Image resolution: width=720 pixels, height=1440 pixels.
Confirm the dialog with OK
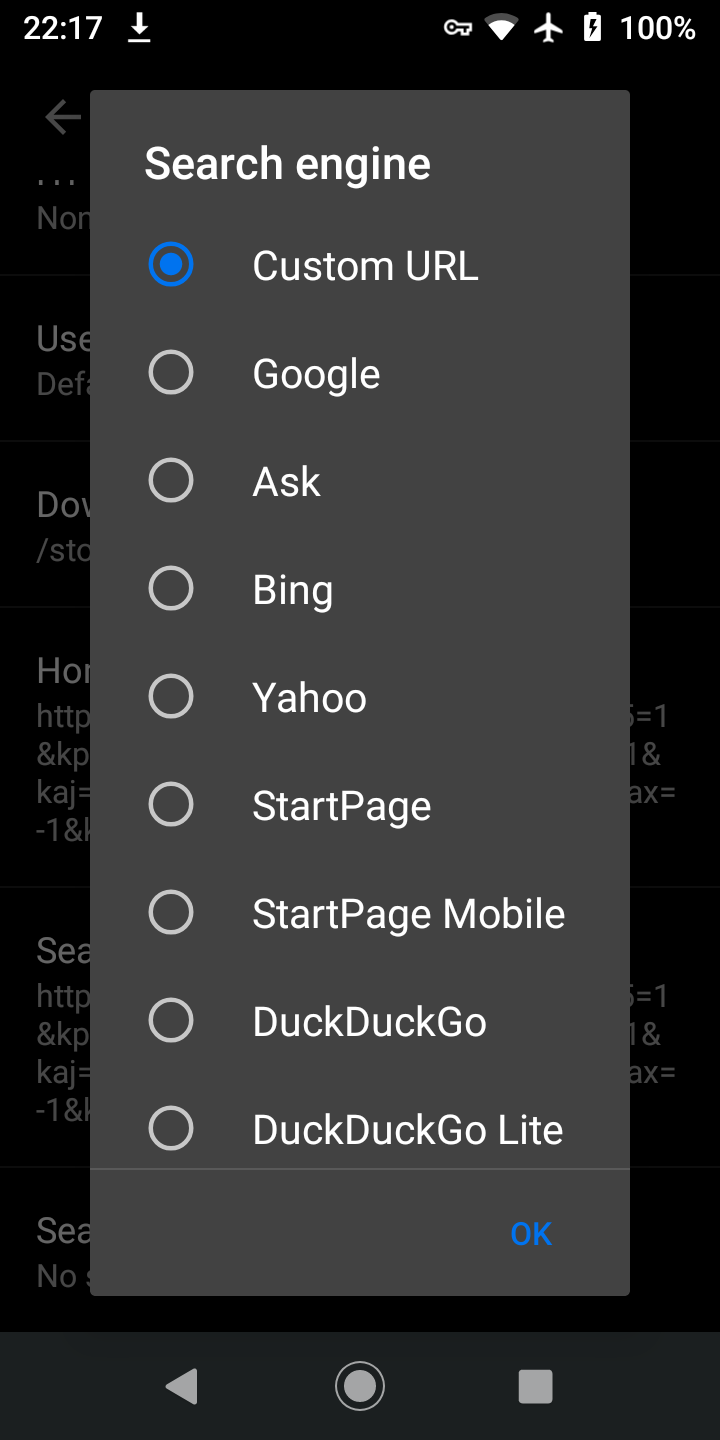pos(530,1234)
